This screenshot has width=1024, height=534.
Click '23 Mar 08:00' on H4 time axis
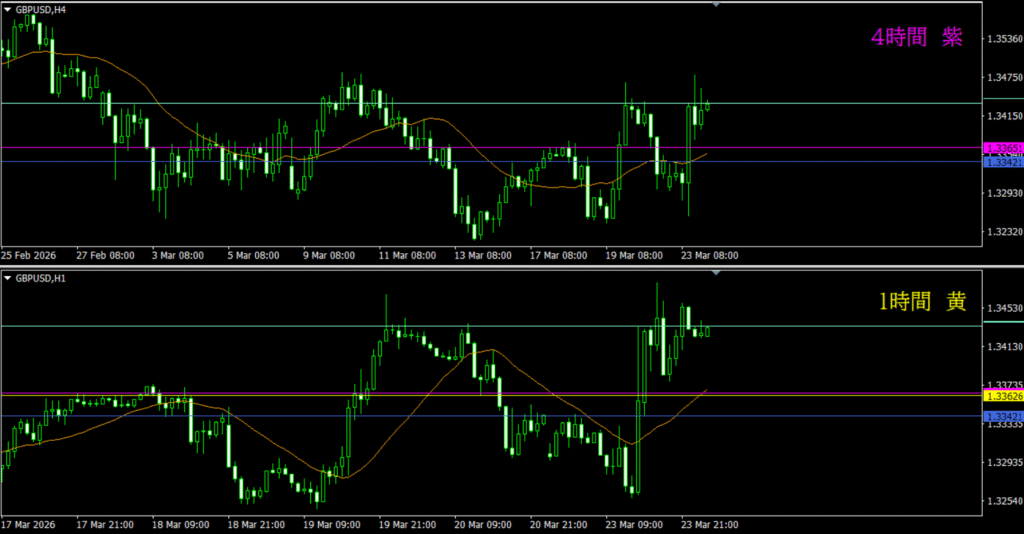click(x=709, y=256)
